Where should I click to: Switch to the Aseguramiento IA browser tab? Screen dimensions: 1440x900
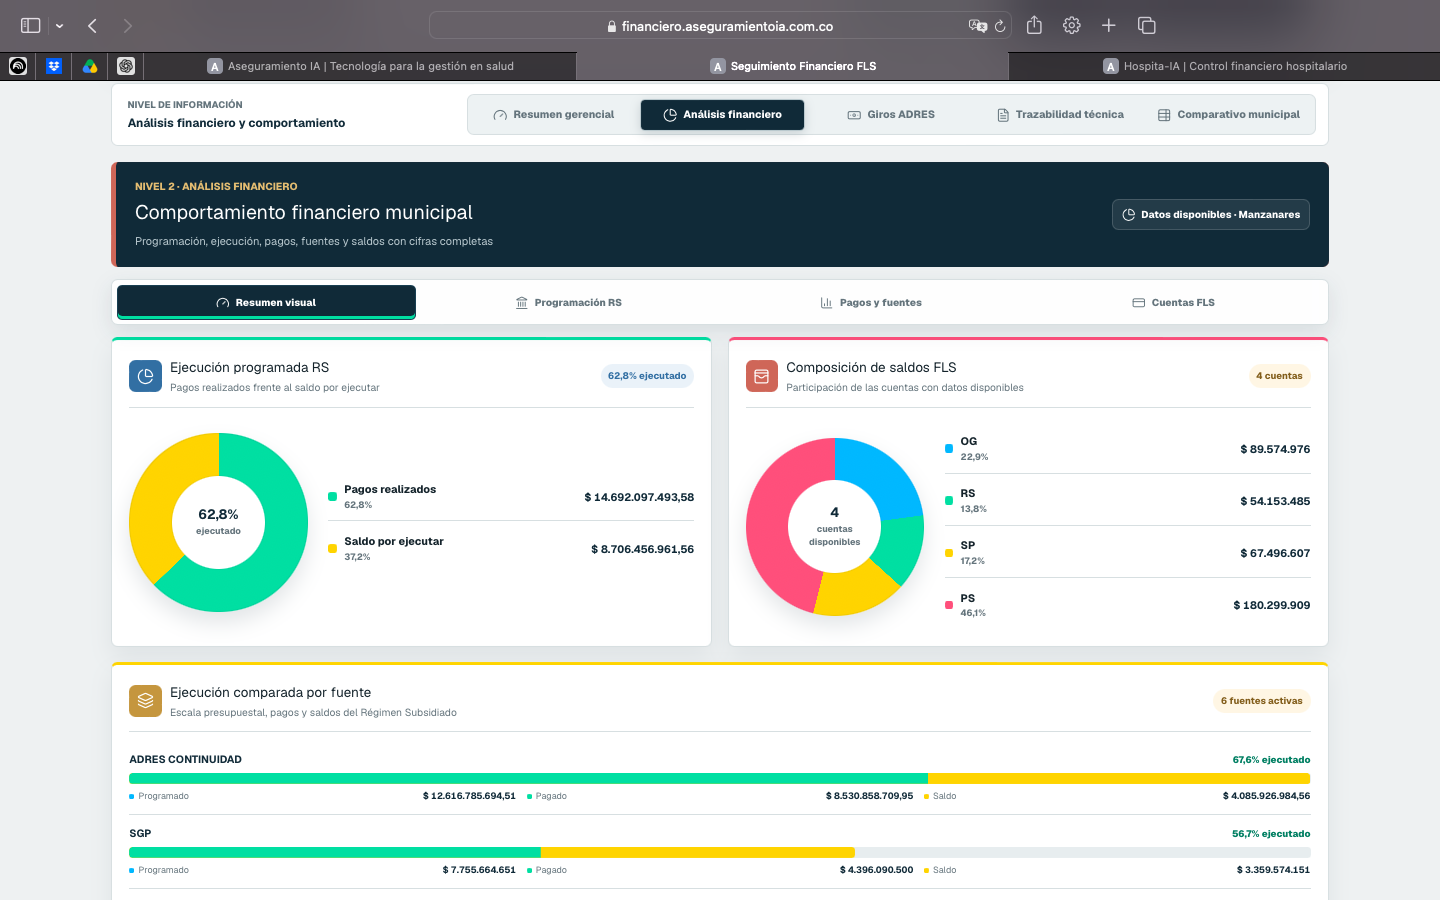pos(361,66)
